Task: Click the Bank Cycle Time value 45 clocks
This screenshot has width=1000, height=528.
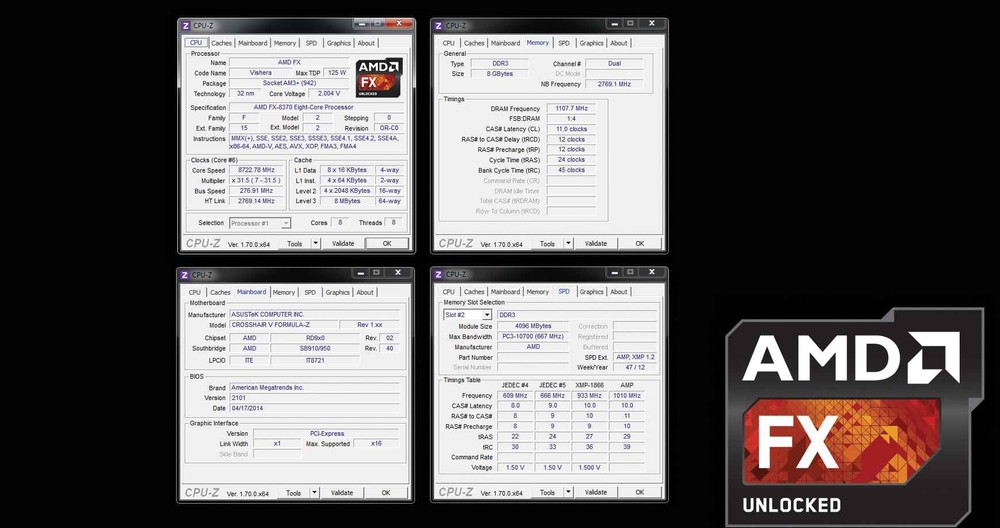Action: [x=571, y=170]
